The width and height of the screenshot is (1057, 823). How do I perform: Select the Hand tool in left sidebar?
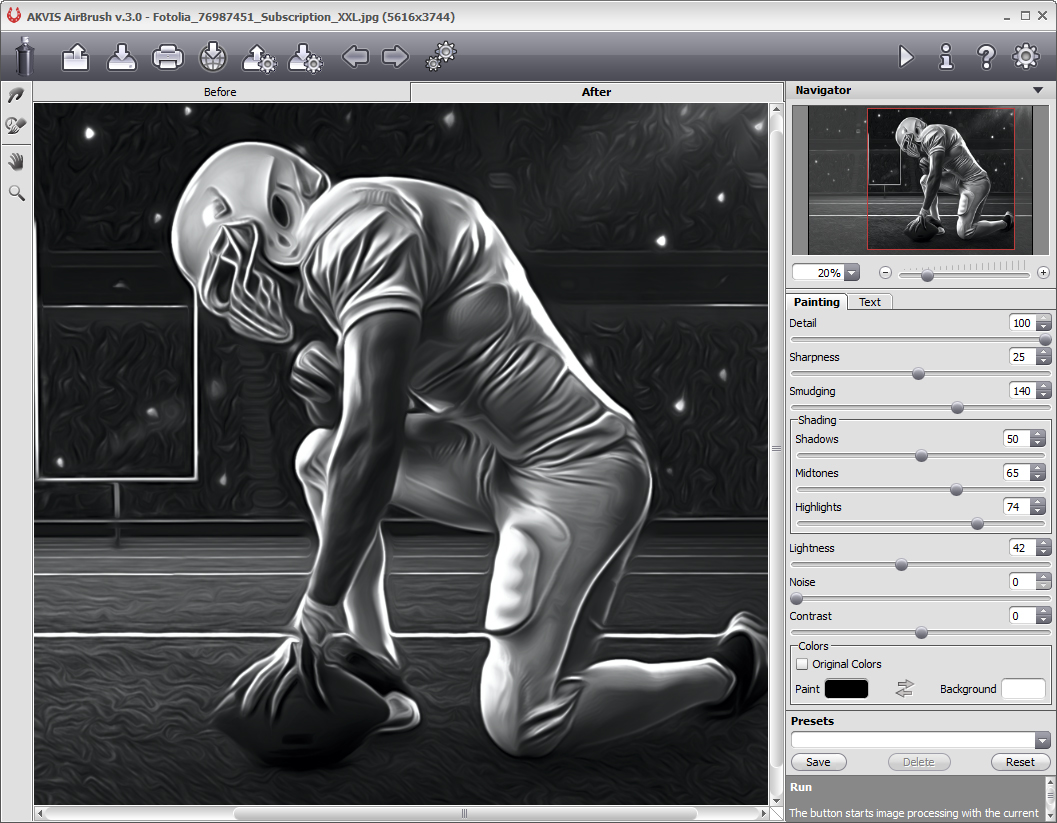point(16,161)
